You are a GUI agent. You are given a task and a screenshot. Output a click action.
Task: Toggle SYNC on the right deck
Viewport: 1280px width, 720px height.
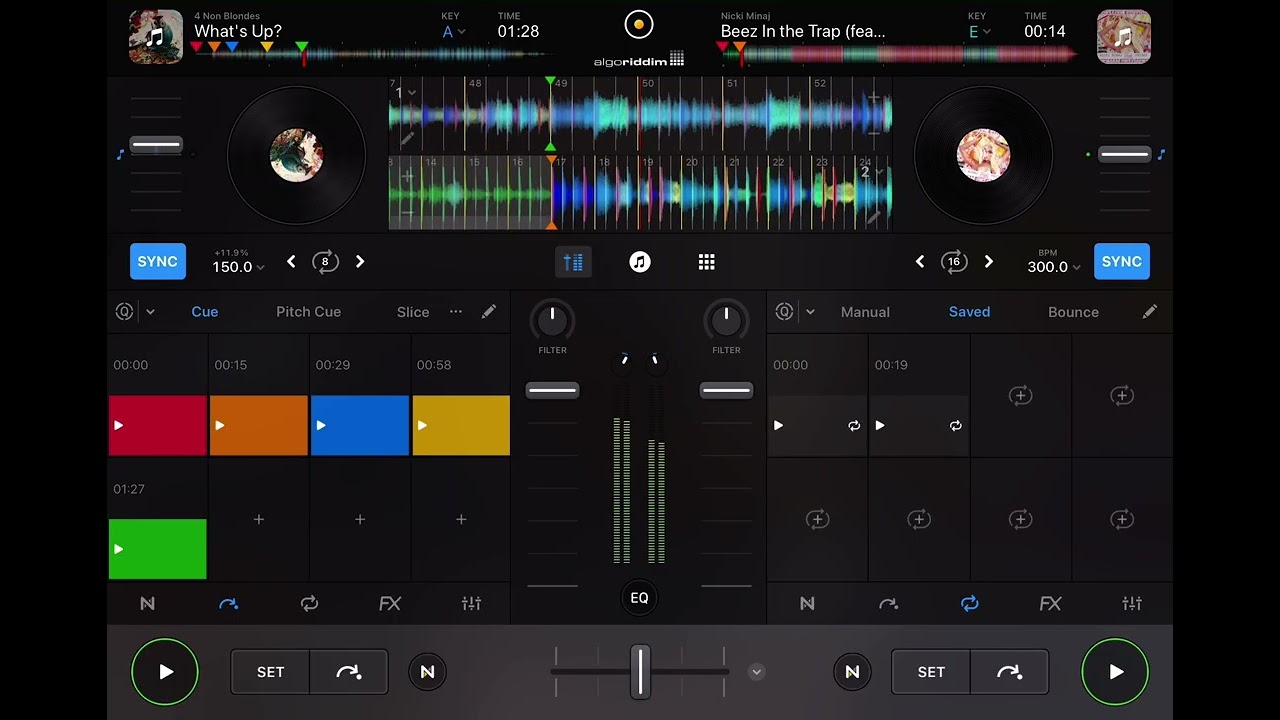point(1122,262)
